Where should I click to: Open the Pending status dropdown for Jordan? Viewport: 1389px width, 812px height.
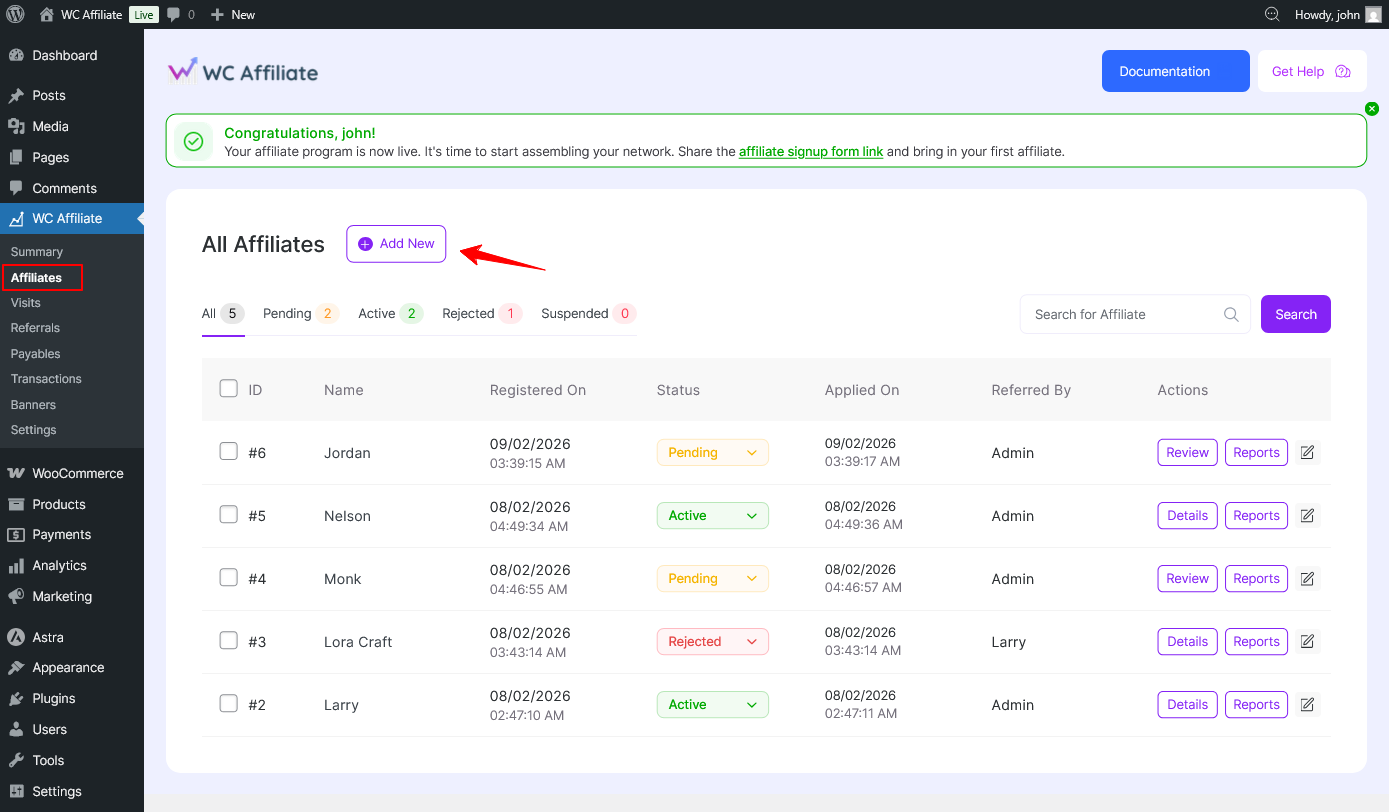point(712,453)
